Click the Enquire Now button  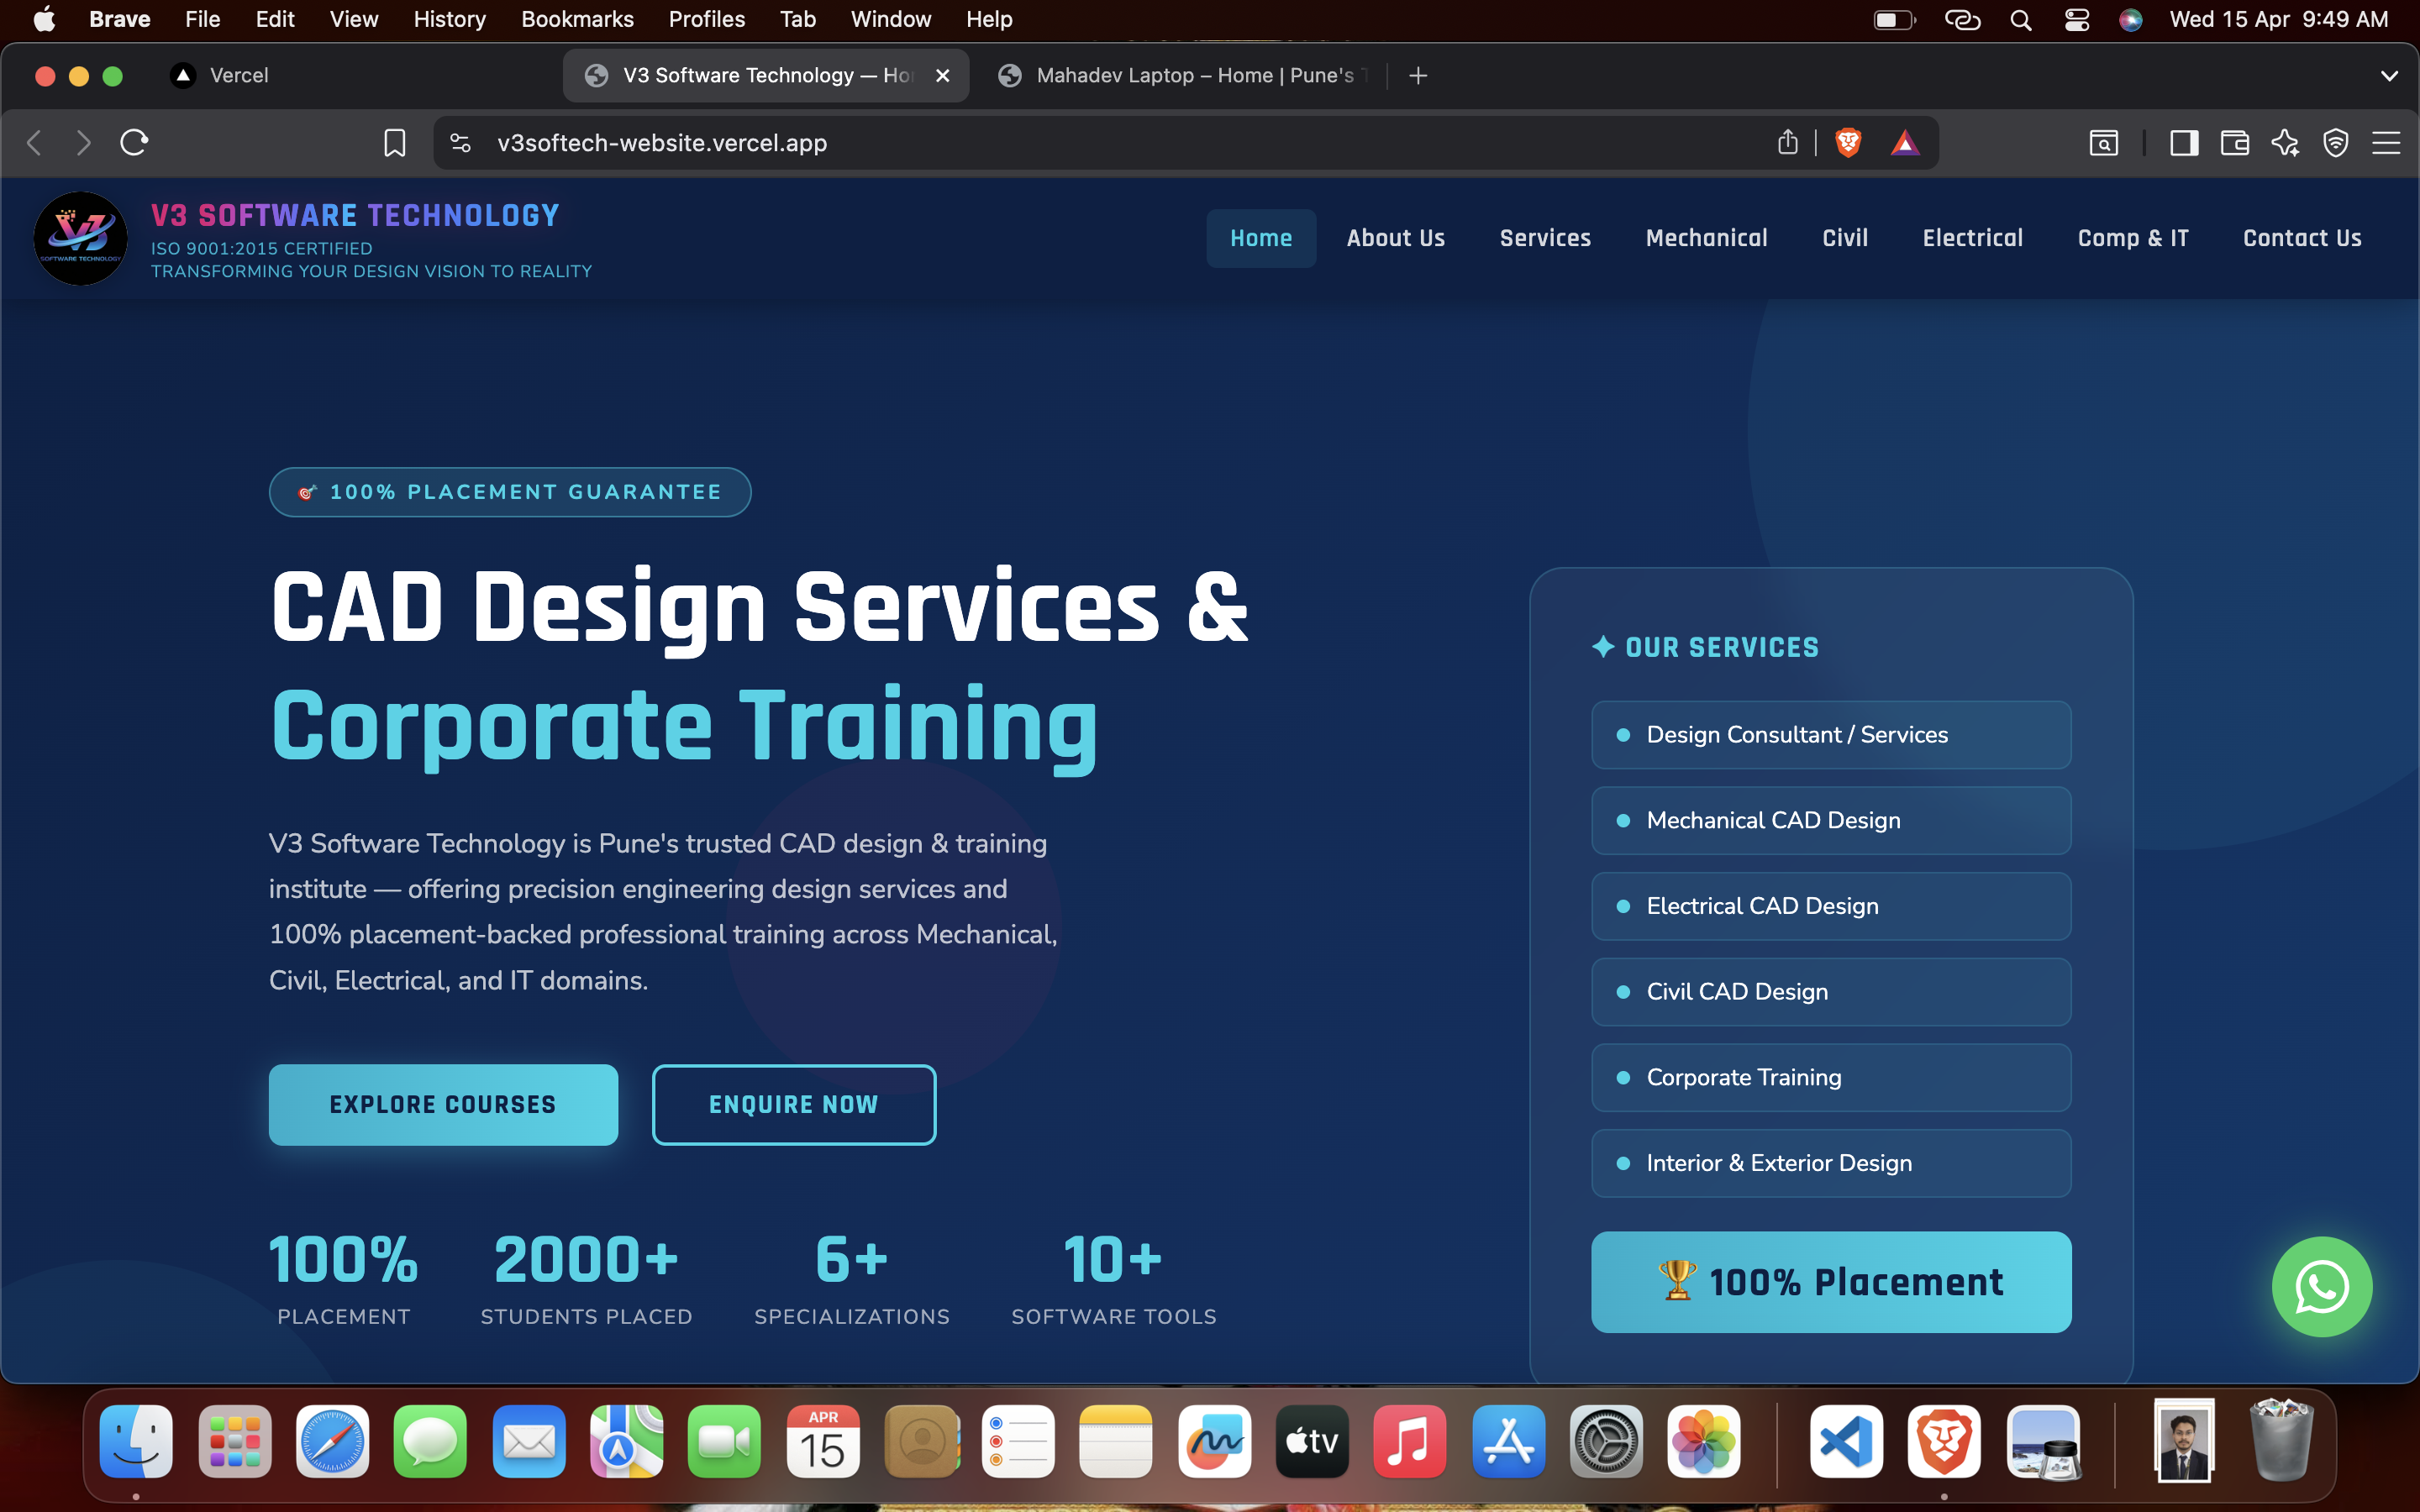point(794,1105)
